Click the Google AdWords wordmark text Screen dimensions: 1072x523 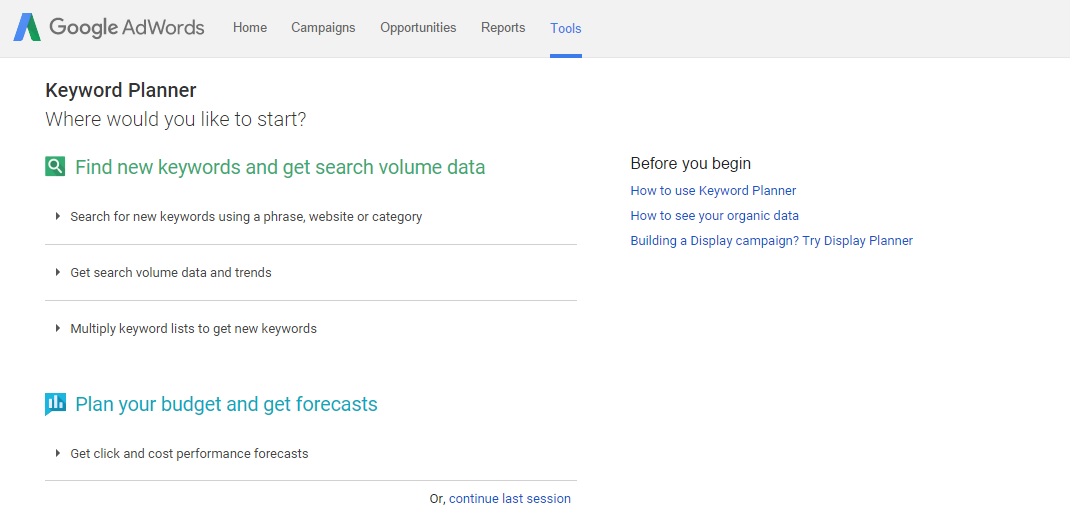click(127, 28)
